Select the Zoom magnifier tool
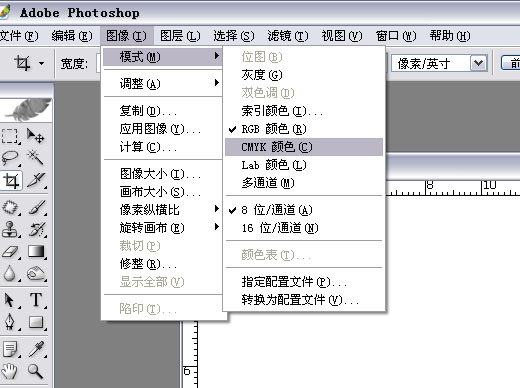Image resolution: width=520 pixels, height=388 pixels. point(35,370)
